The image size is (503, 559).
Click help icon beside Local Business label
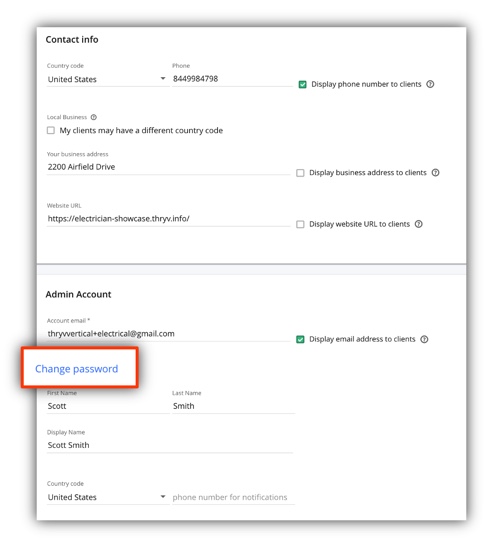(94, 117)
